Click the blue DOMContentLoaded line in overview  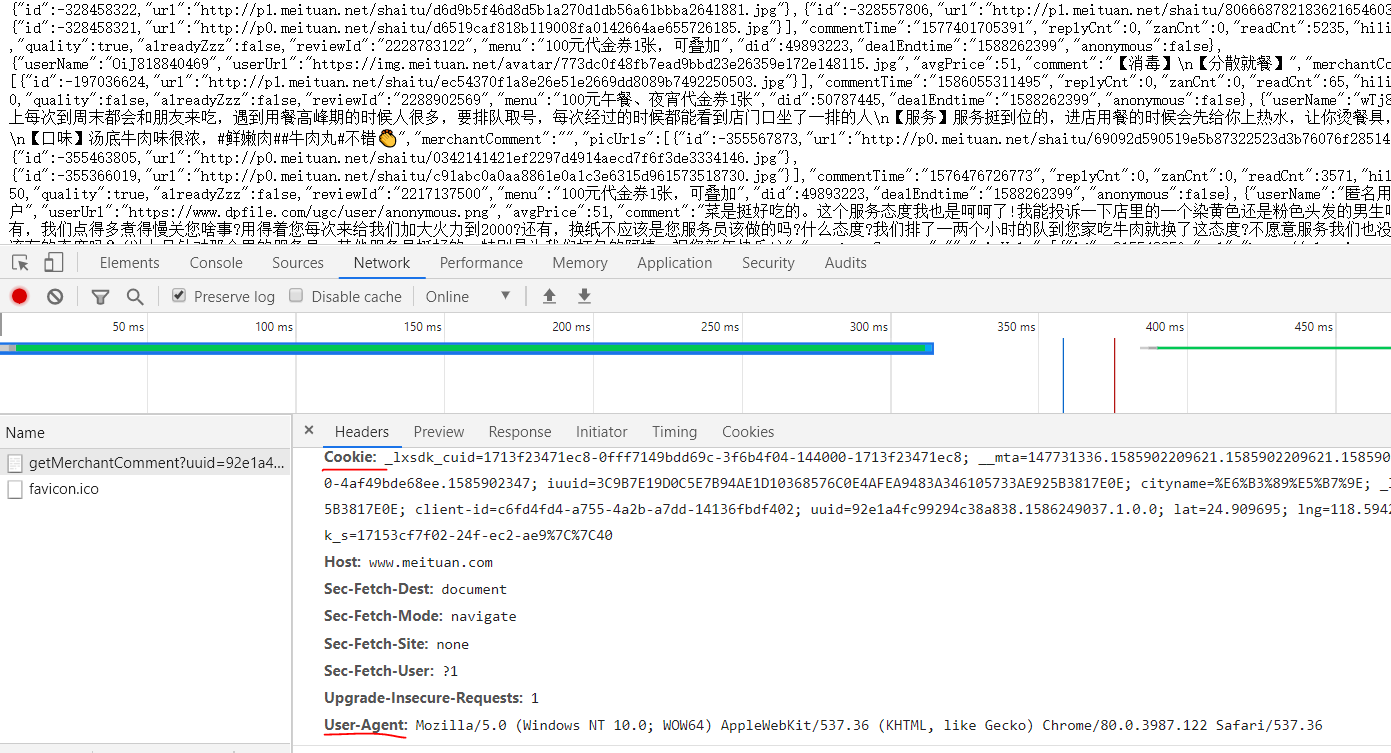pos(1063,375)
